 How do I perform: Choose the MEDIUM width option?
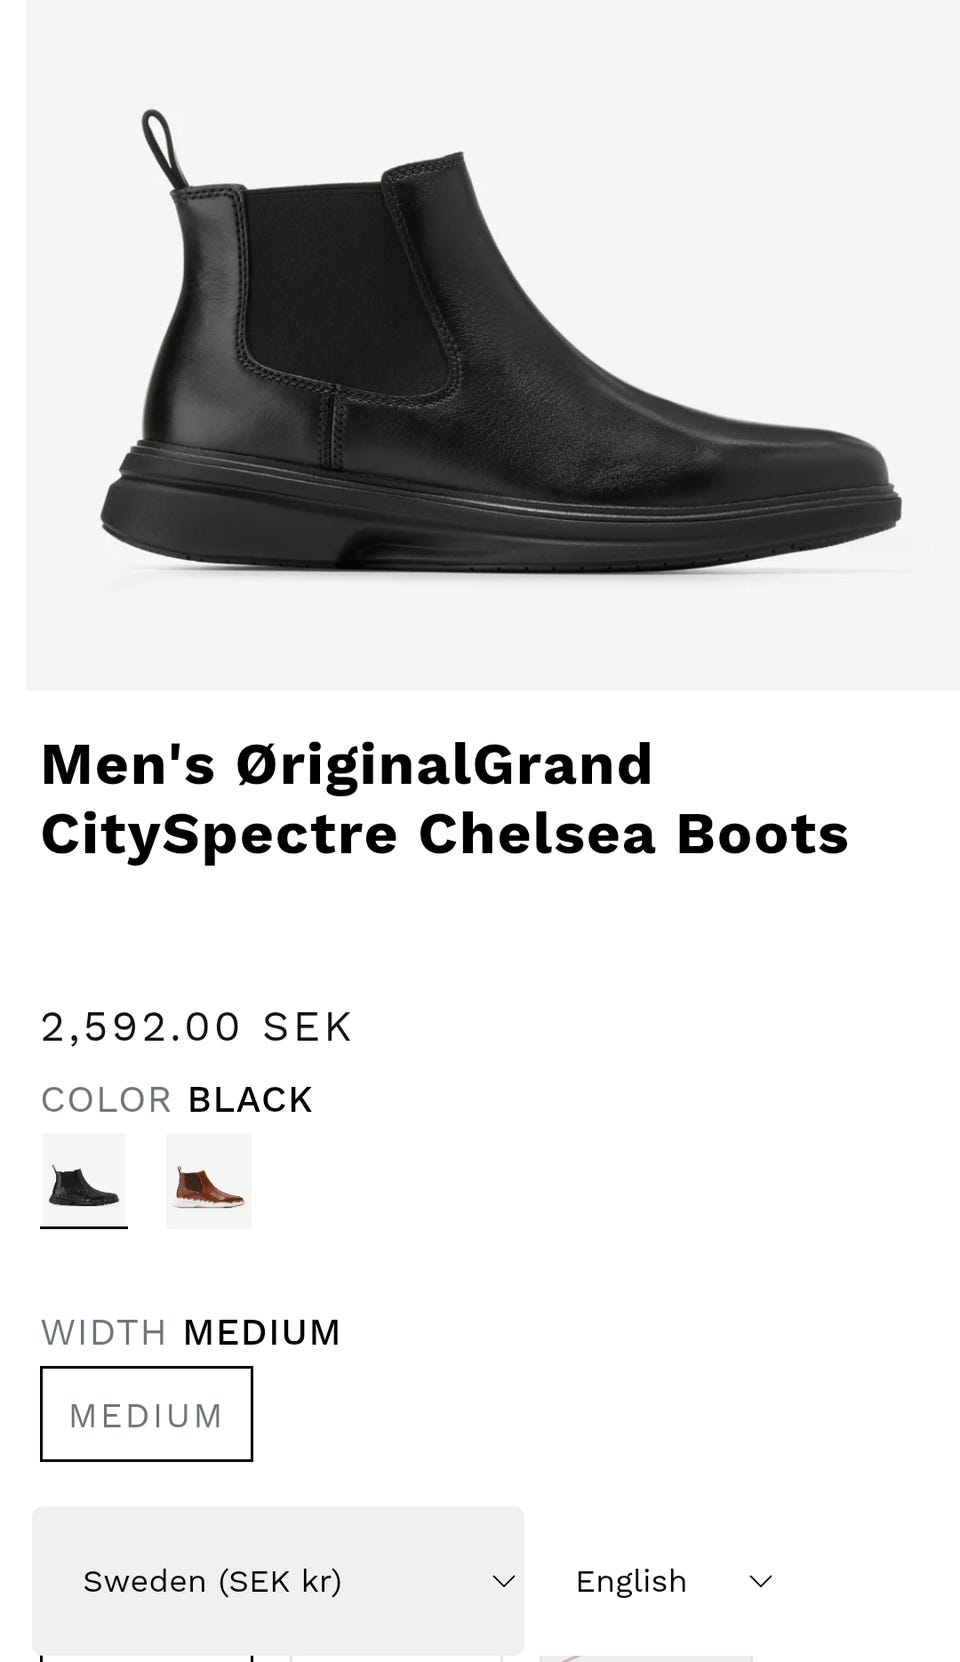[x=146, y=1414]
